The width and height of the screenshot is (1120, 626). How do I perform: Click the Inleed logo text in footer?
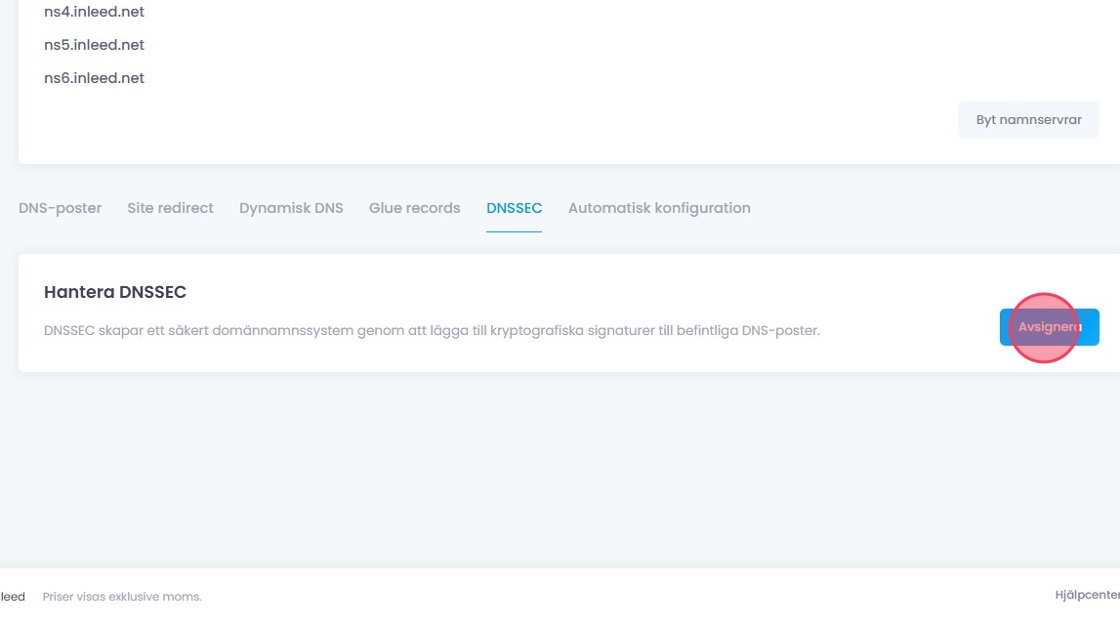coord(12,597)
